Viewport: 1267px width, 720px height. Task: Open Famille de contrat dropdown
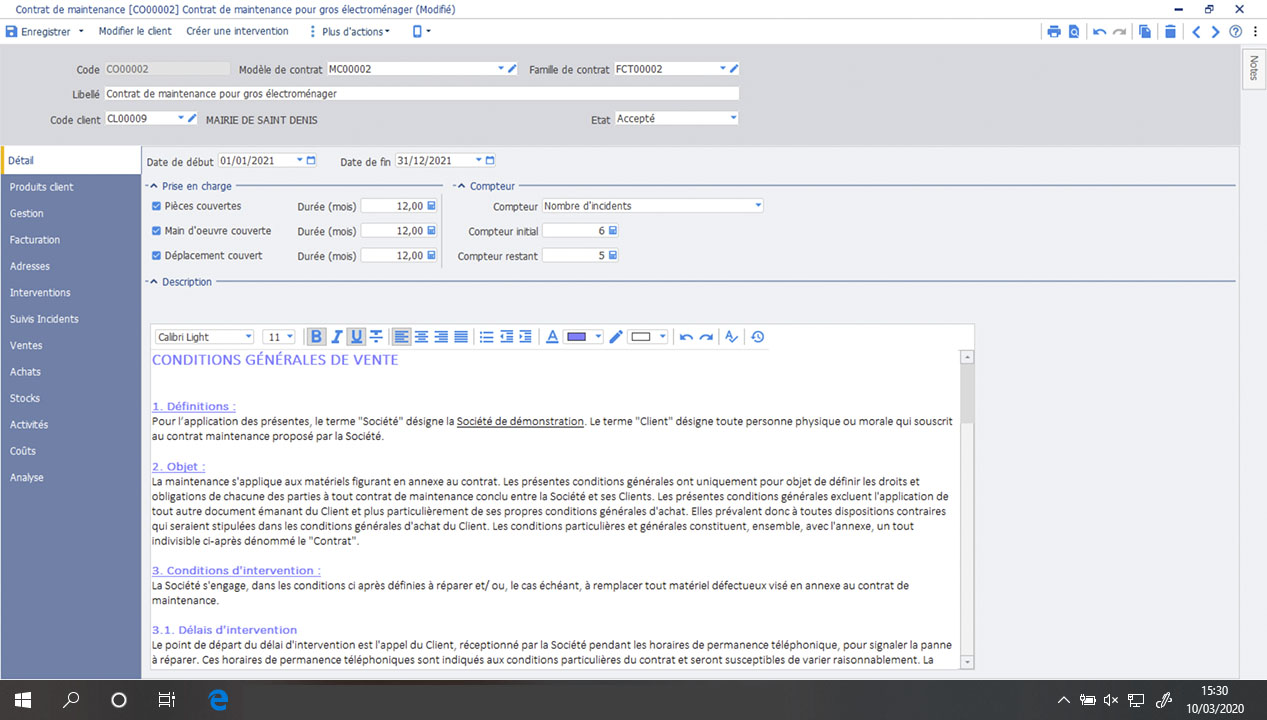[723, 69]
